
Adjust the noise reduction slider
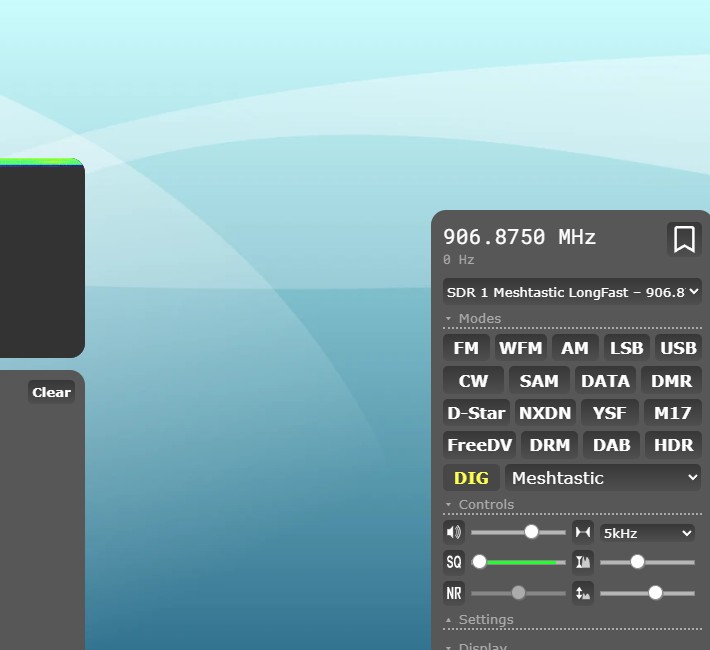point(518,593)
